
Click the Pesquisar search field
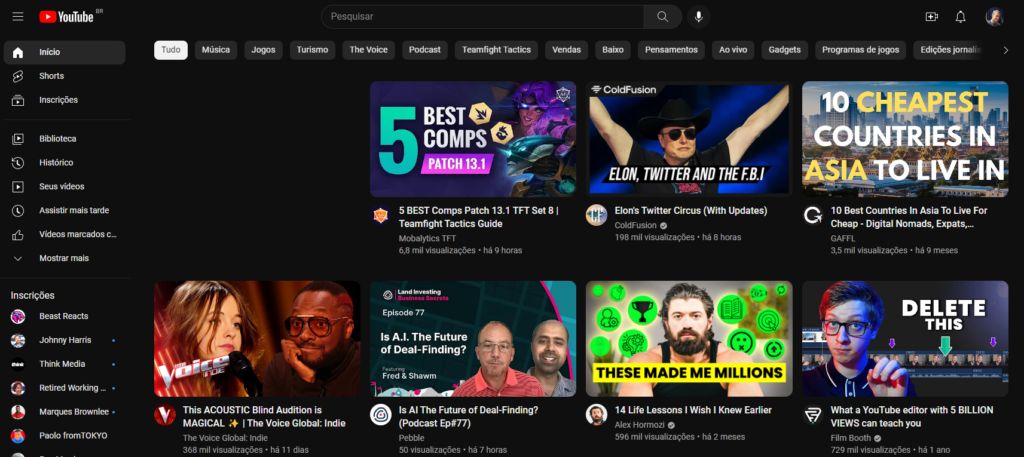pos(482,17)
